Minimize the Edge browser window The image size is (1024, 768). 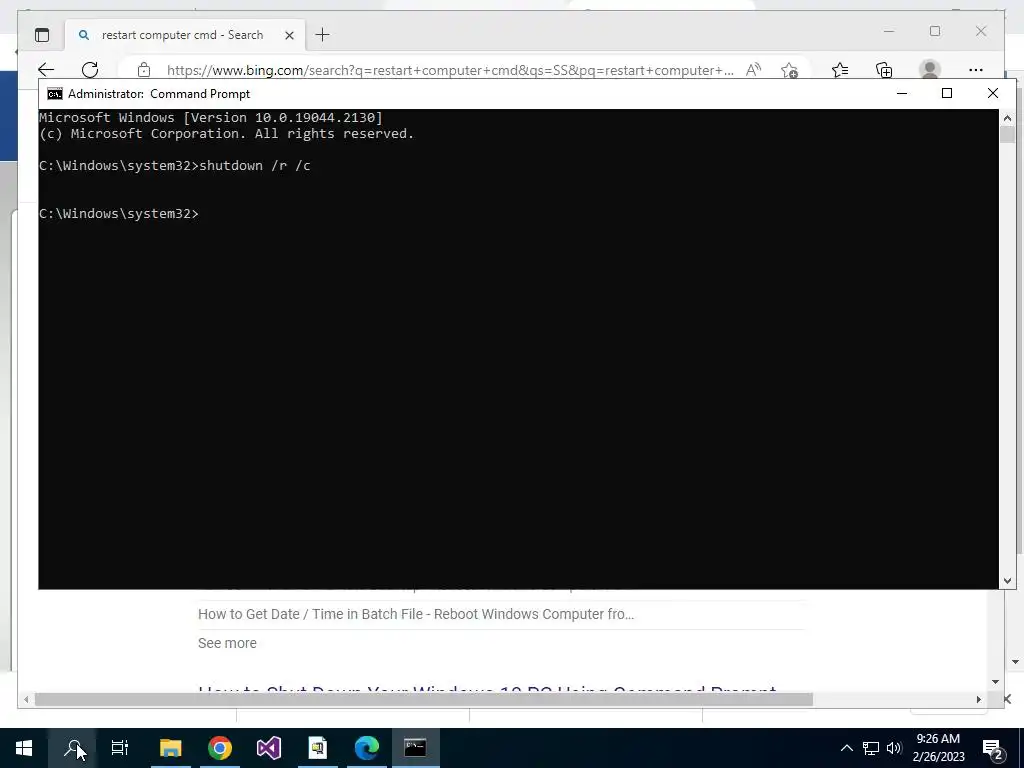(x=889, y=31)
